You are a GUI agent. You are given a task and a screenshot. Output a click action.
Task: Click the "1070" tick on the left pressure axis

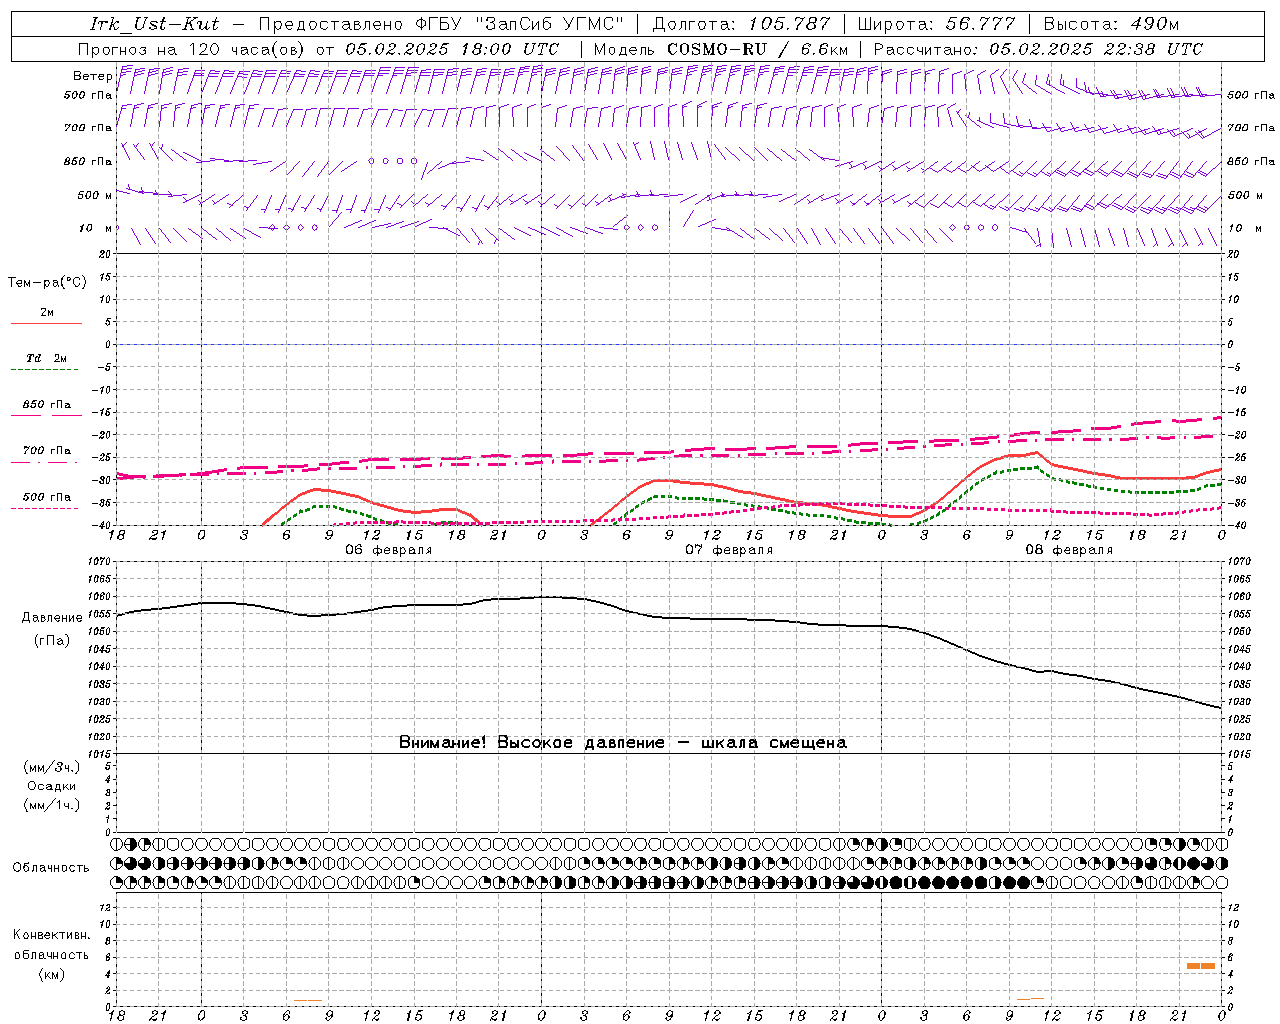pos(102,562)
